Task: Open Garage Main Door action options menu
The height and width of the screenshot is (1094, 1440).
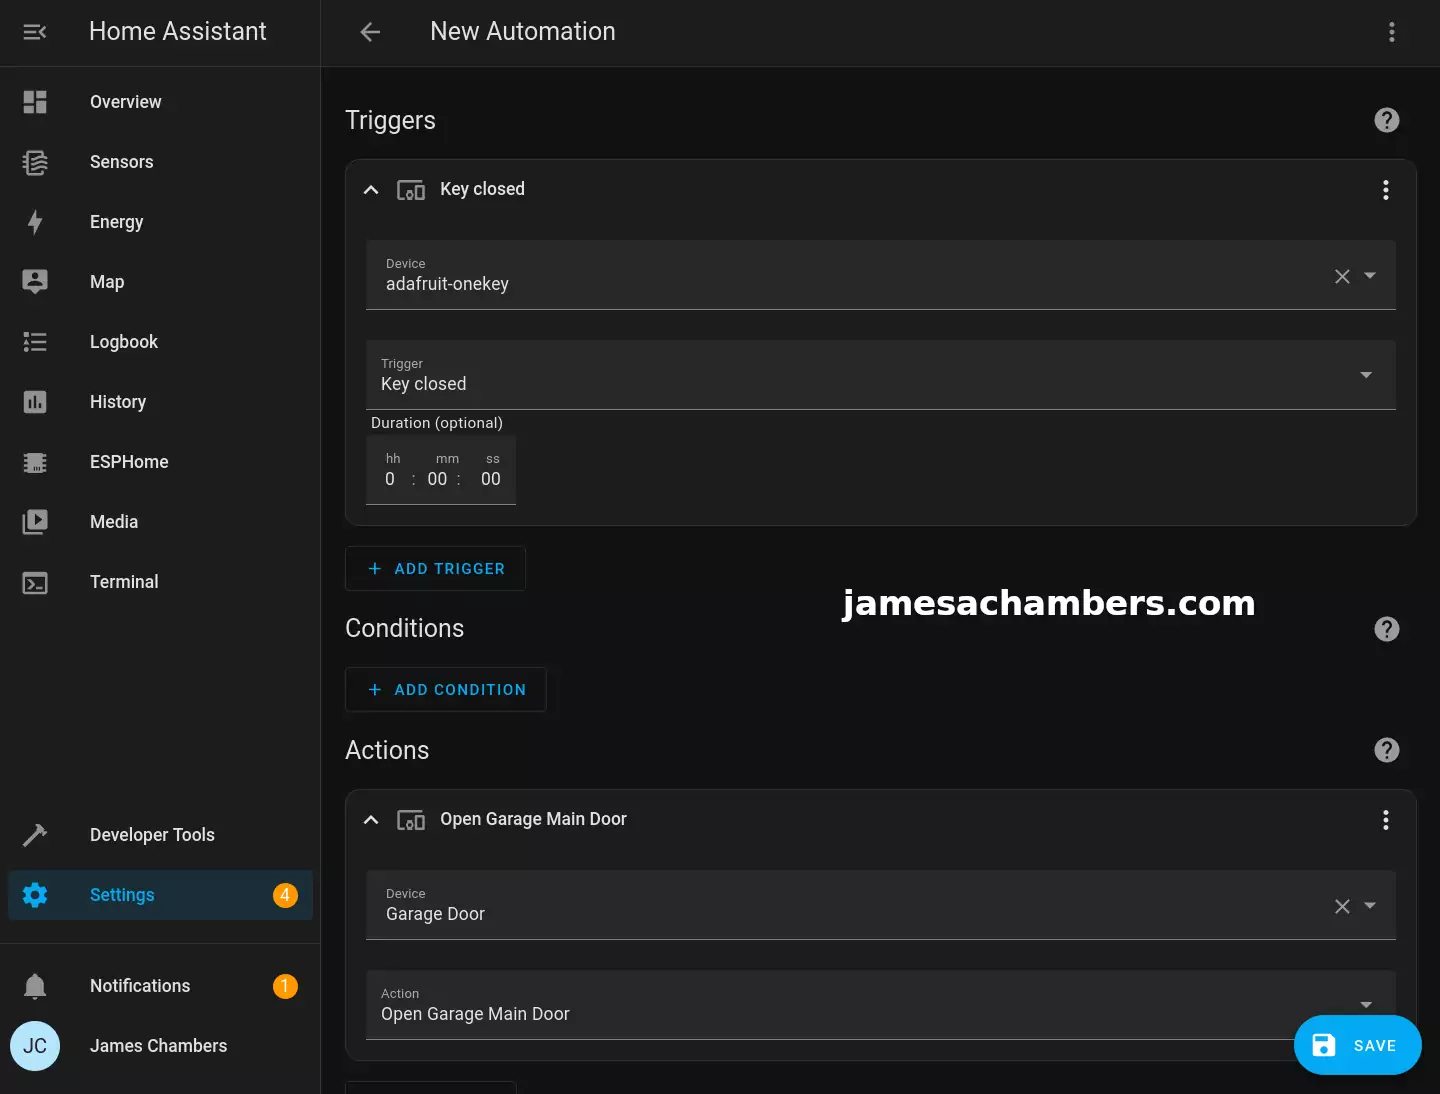Action: [x=1385, y=820]
